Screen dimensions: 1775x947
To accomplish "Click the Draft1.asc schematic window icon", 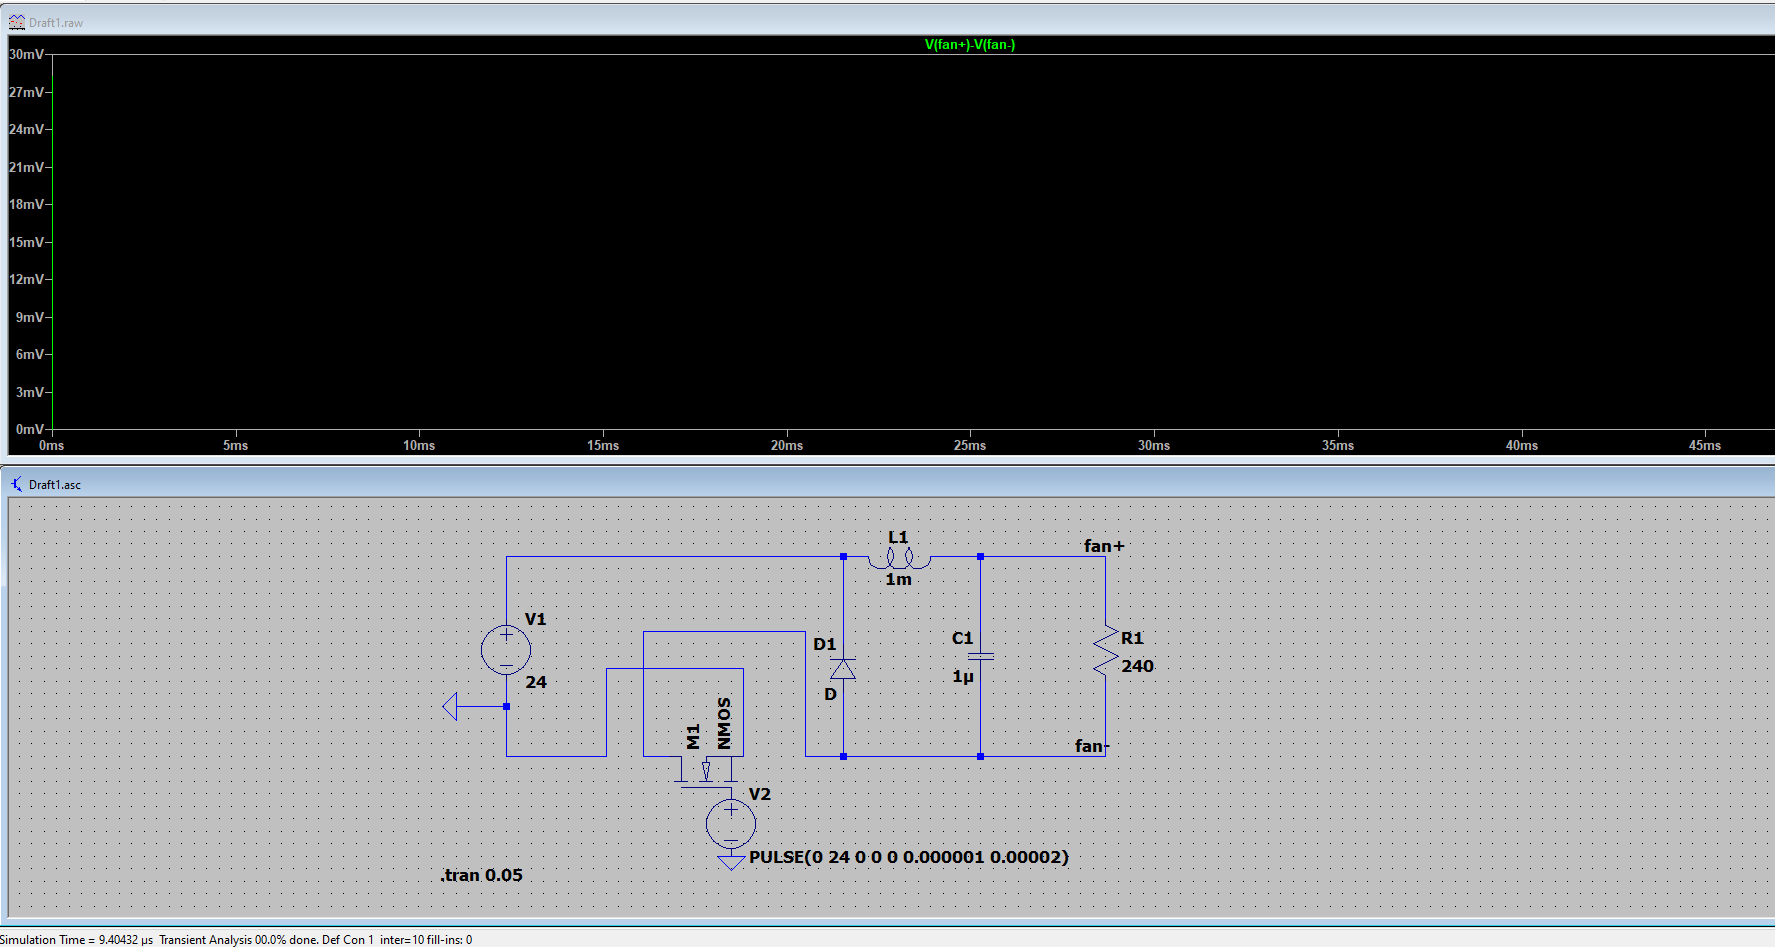I will click(17, 484).
